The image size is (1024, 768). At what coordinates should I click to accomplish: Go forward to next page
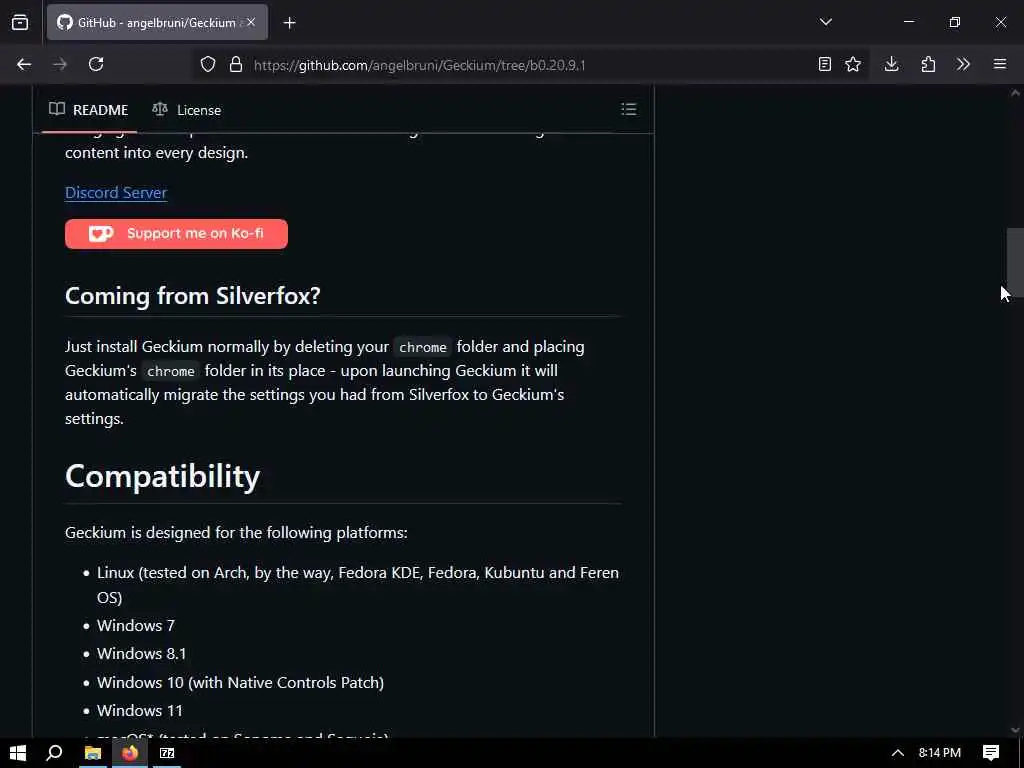pos(59,64)
